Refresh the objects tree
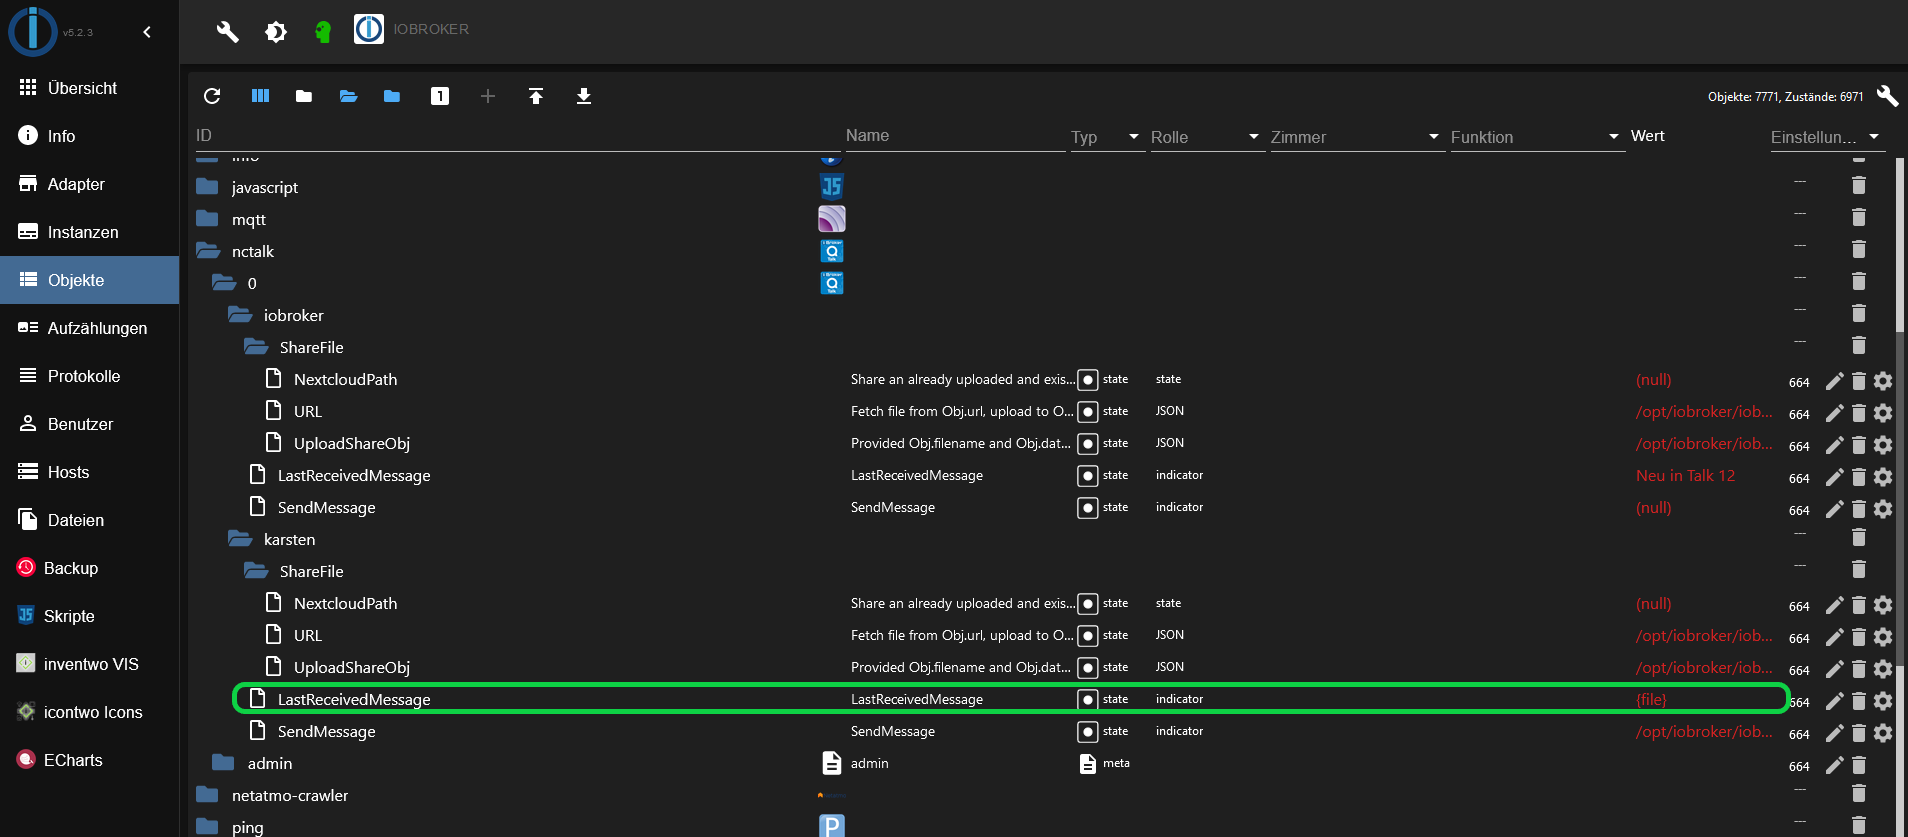The height and width of the screenshot is (837, 1908). point(212,96)
